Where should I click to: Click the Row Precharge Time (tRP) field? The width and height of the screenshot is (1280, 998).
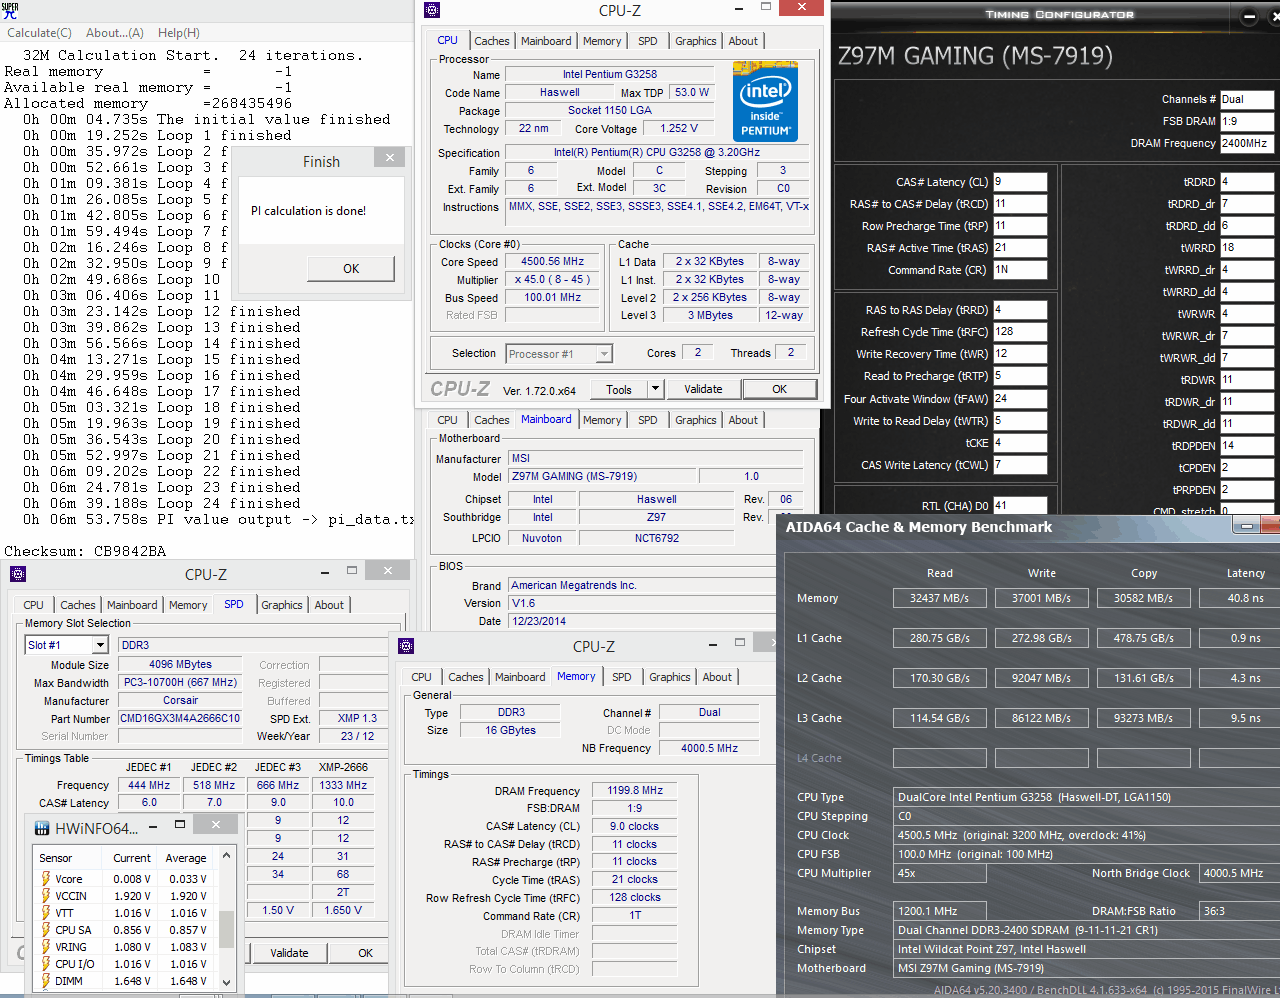(1019, 226)
